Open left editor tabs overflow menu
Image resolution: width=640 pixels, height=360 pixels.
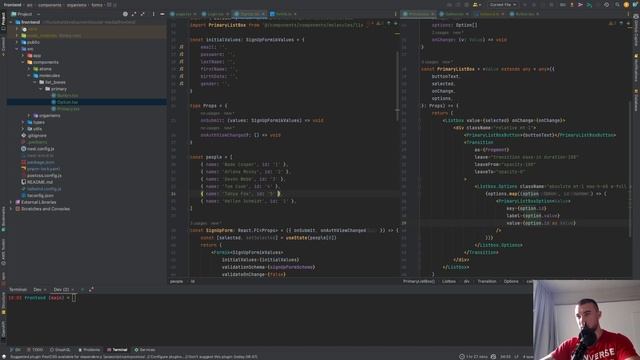[x=395, y=14]
